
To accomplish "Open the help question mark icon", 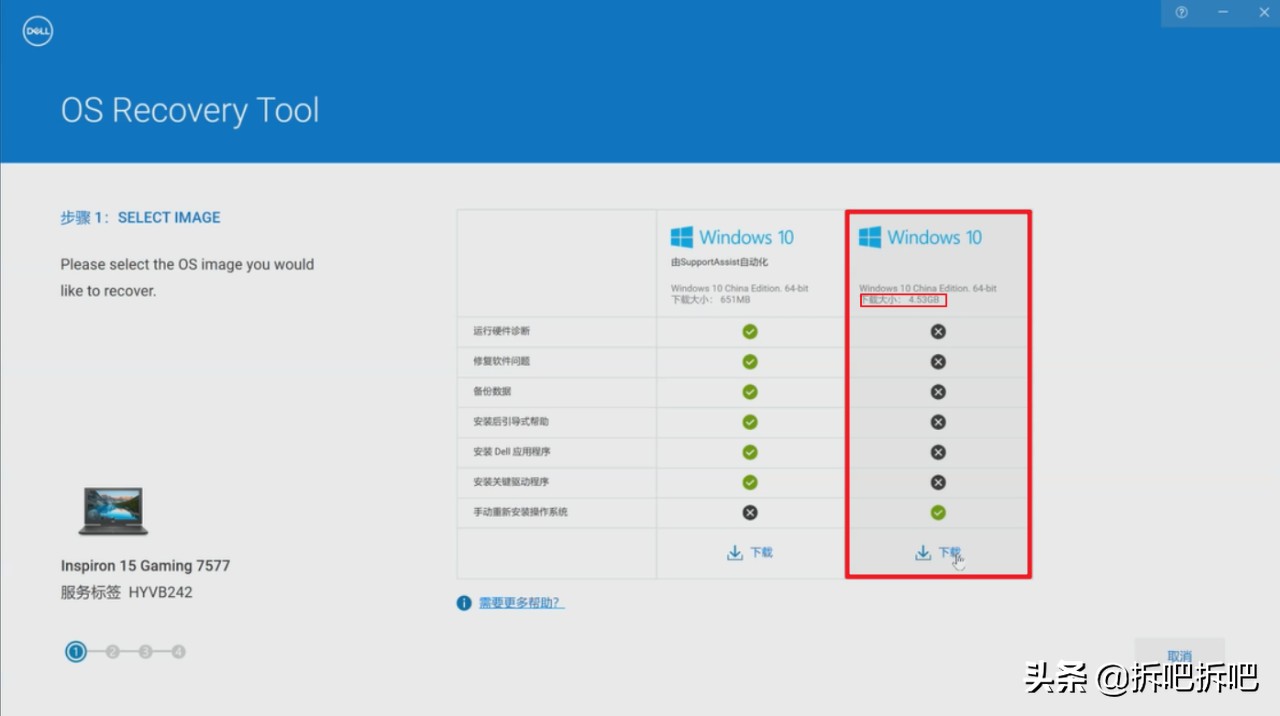I will coord(1181,12).
